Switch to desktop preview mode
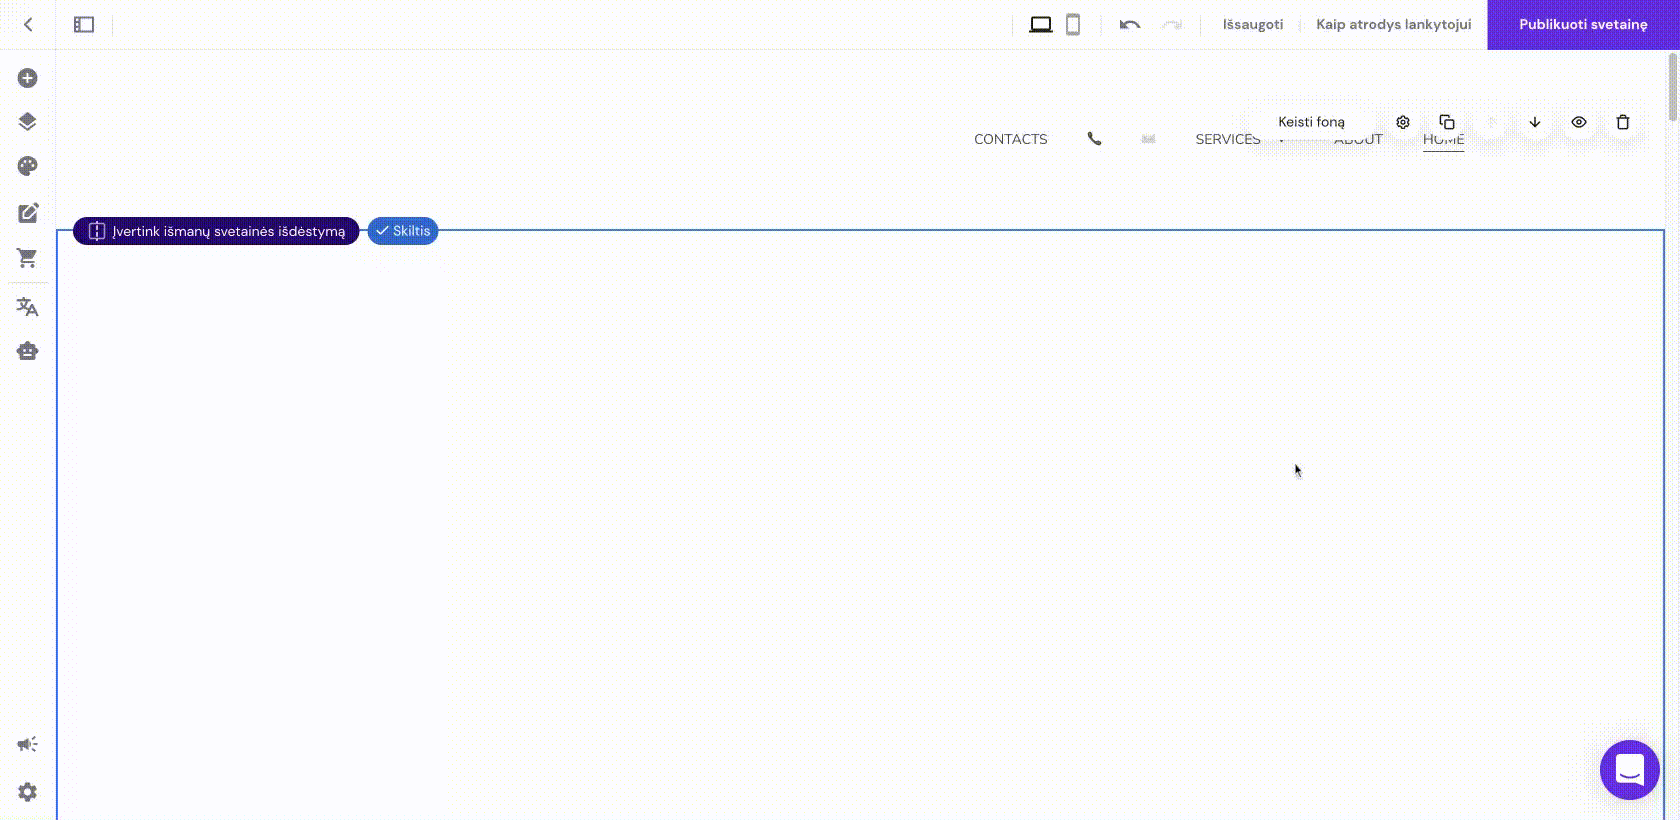The width and height of the screenshot is (1680, 820). click(x=1041, y=25)
